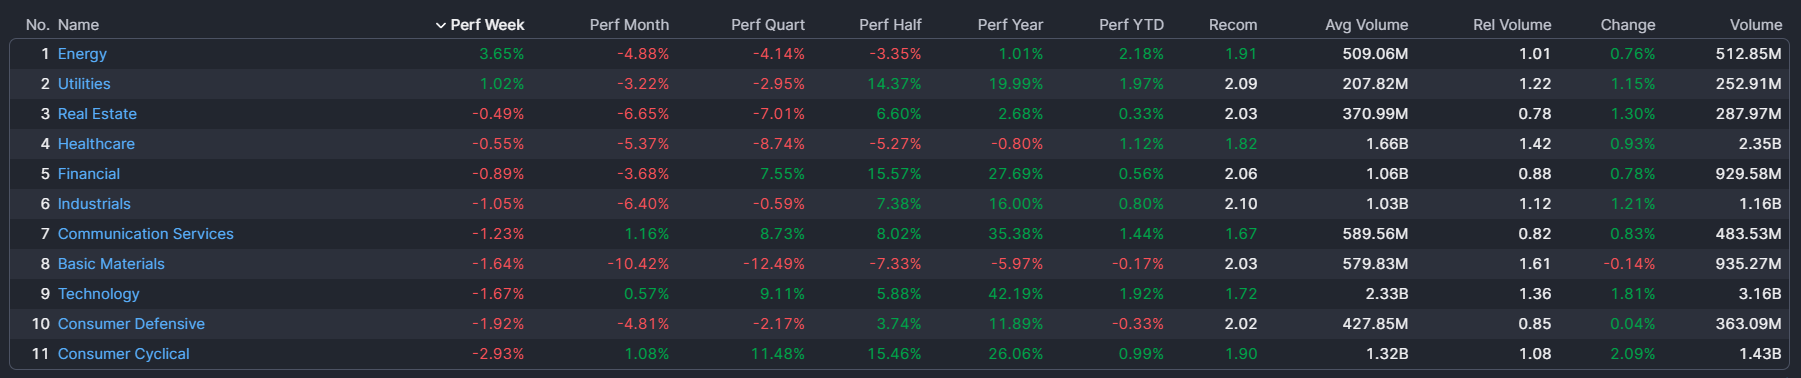The width and height of the screenshot is (1801, 378).
Task: Sort by Rel Volume header
Action: 1512,25
